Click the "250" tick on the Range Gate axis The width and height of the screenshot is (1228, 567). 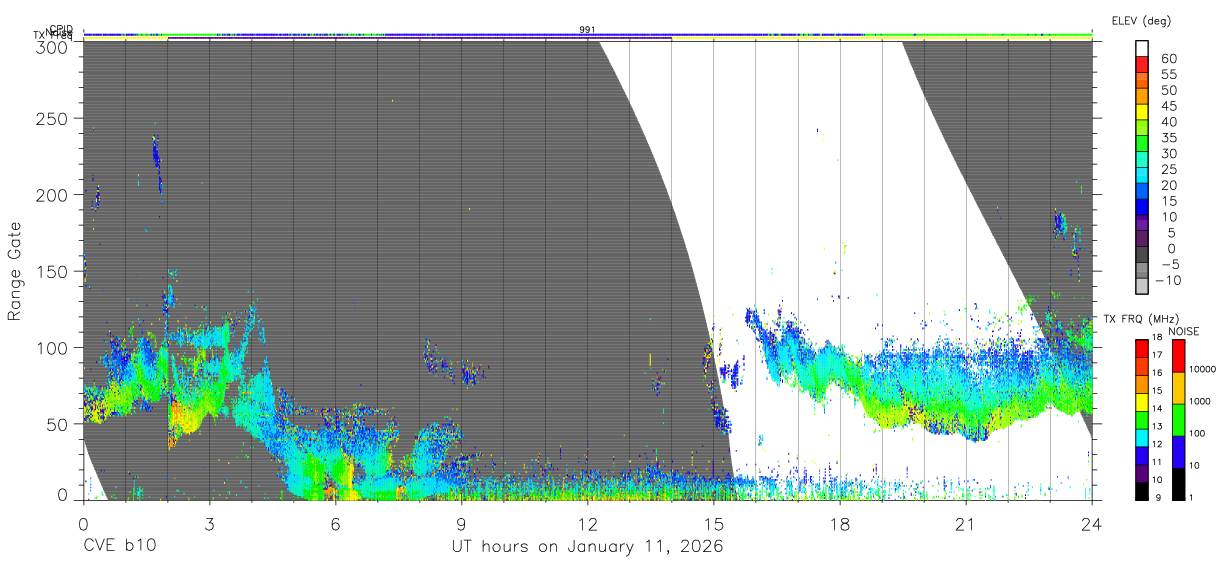pos(52,118)
